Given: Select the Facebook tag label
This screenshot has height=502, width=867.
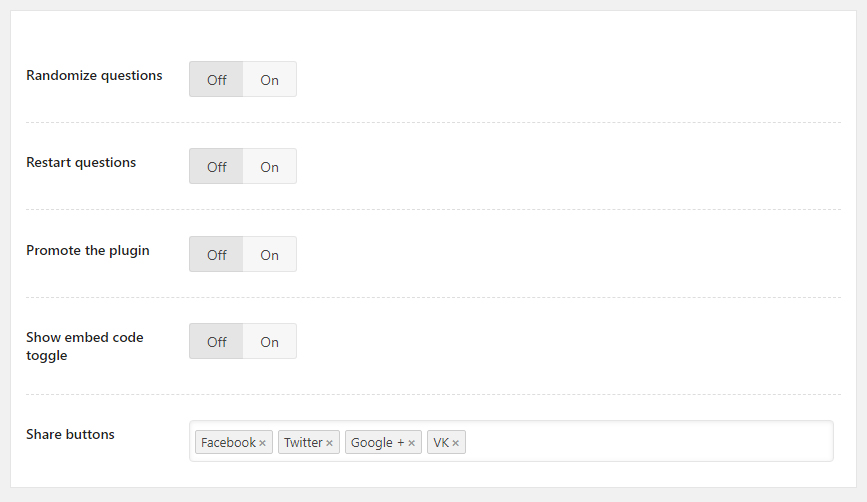Looking at the screenshot, I should [x=228, y=443].
